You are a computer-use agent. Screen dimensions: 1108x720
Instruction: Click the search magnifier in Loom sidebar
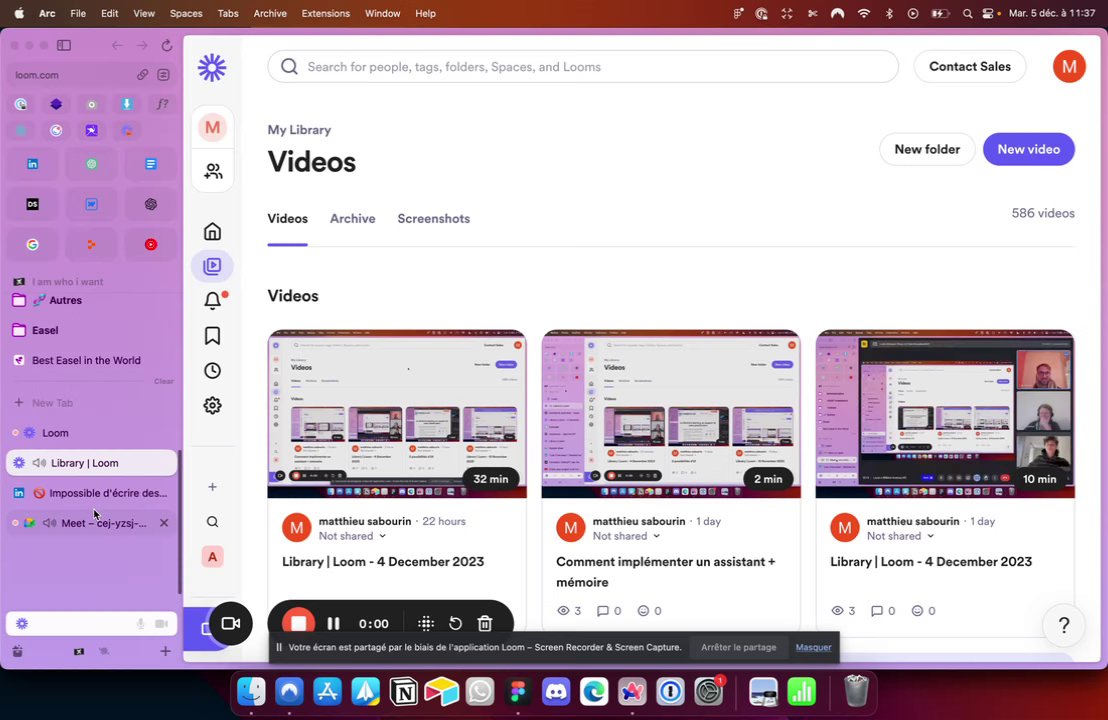click(212, 521)
